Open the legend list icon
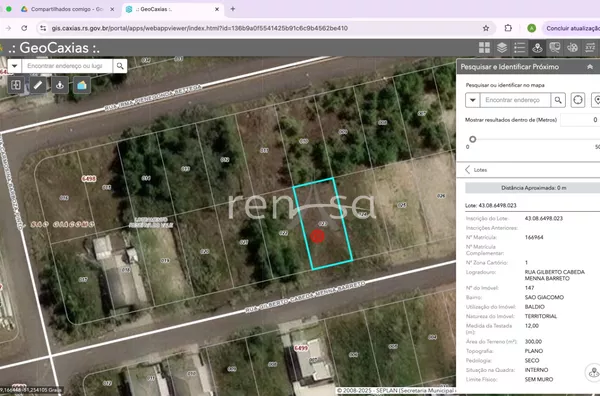 tap(519, 48)
